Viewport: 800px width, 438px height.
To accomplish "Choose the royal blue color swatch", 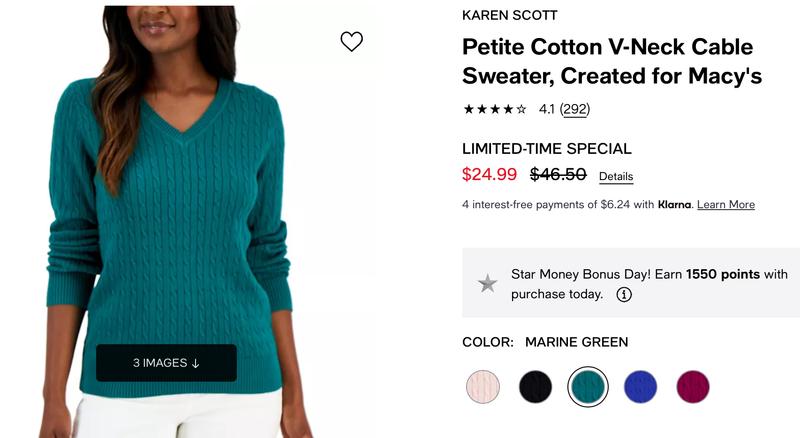I will point(640,387).
